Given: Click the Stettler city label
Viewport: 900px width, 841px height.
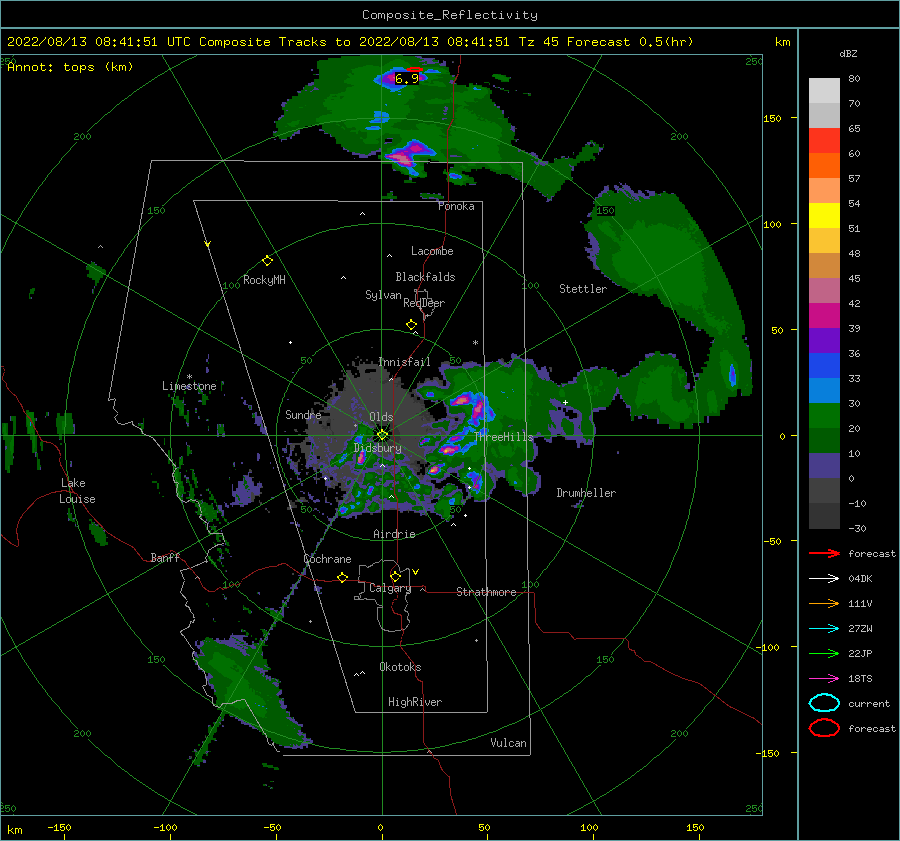Looking at the screenshot, I should (583, 289).
